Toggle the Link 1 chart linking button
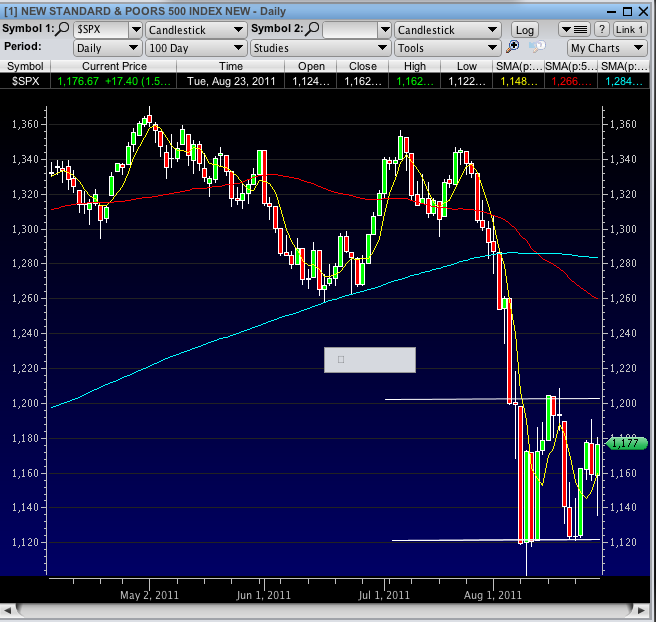The image size is (656, 622). pos(629,29)
